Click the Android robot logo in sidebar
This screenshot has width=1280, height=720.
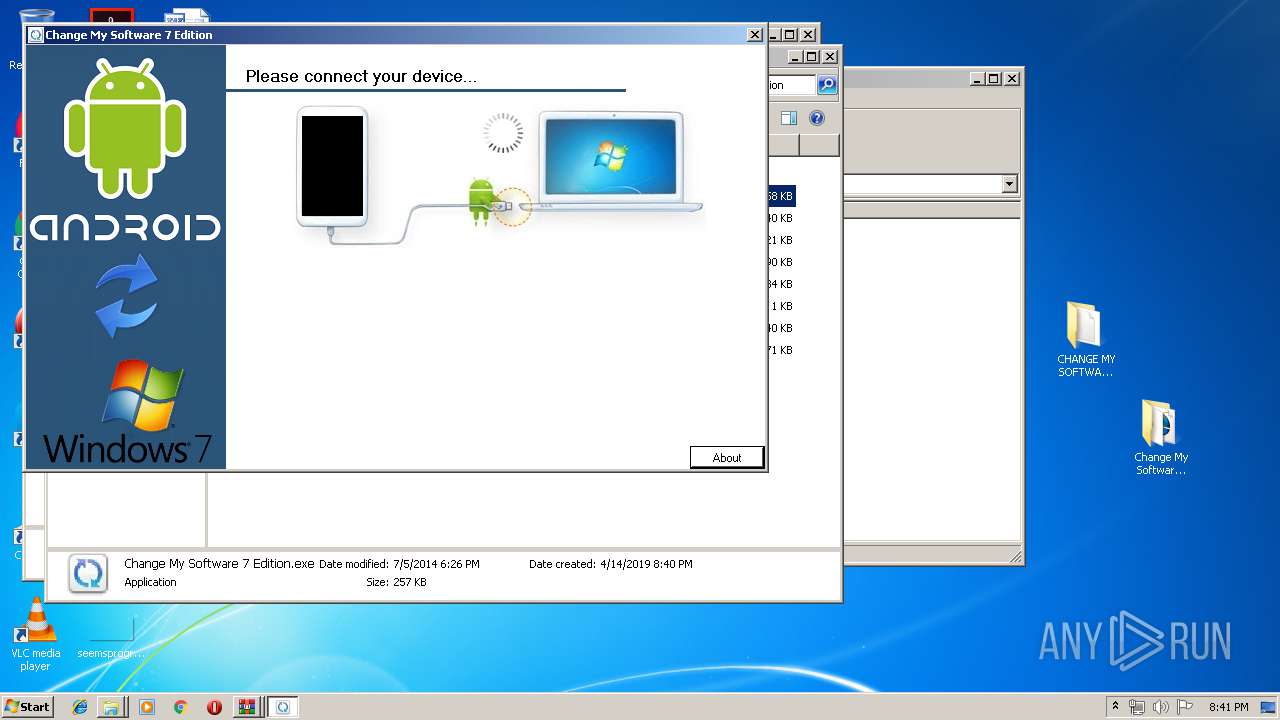(x=125, y=128)
